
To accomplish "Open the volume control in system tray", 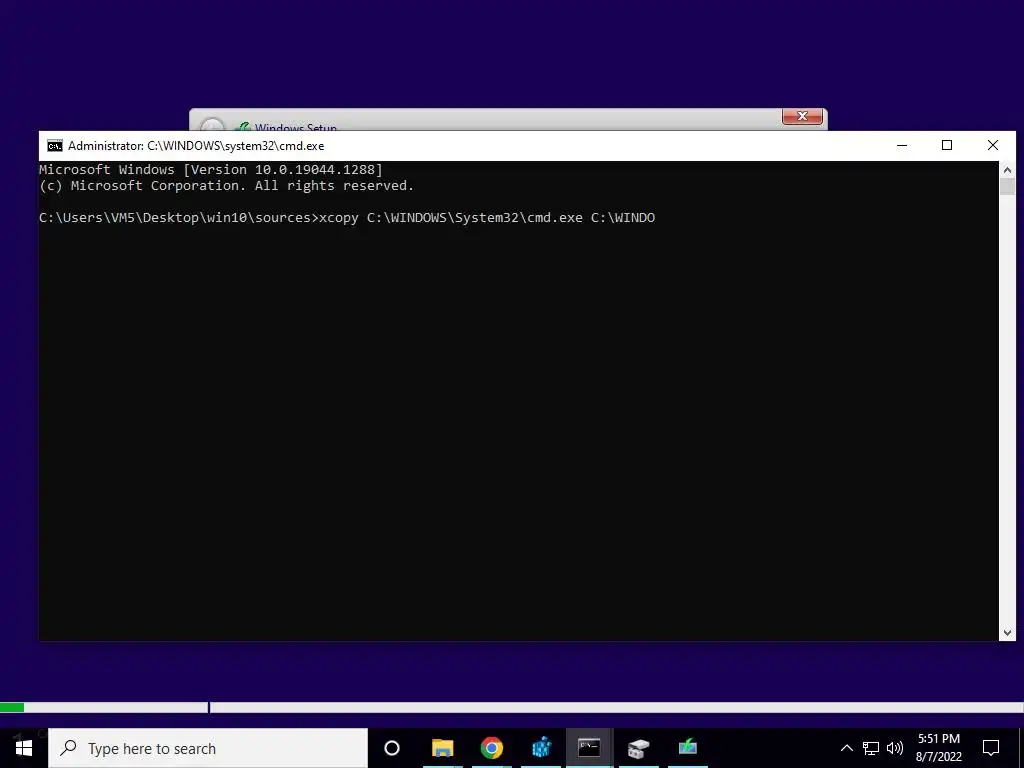I will click(x=895, y=748).
